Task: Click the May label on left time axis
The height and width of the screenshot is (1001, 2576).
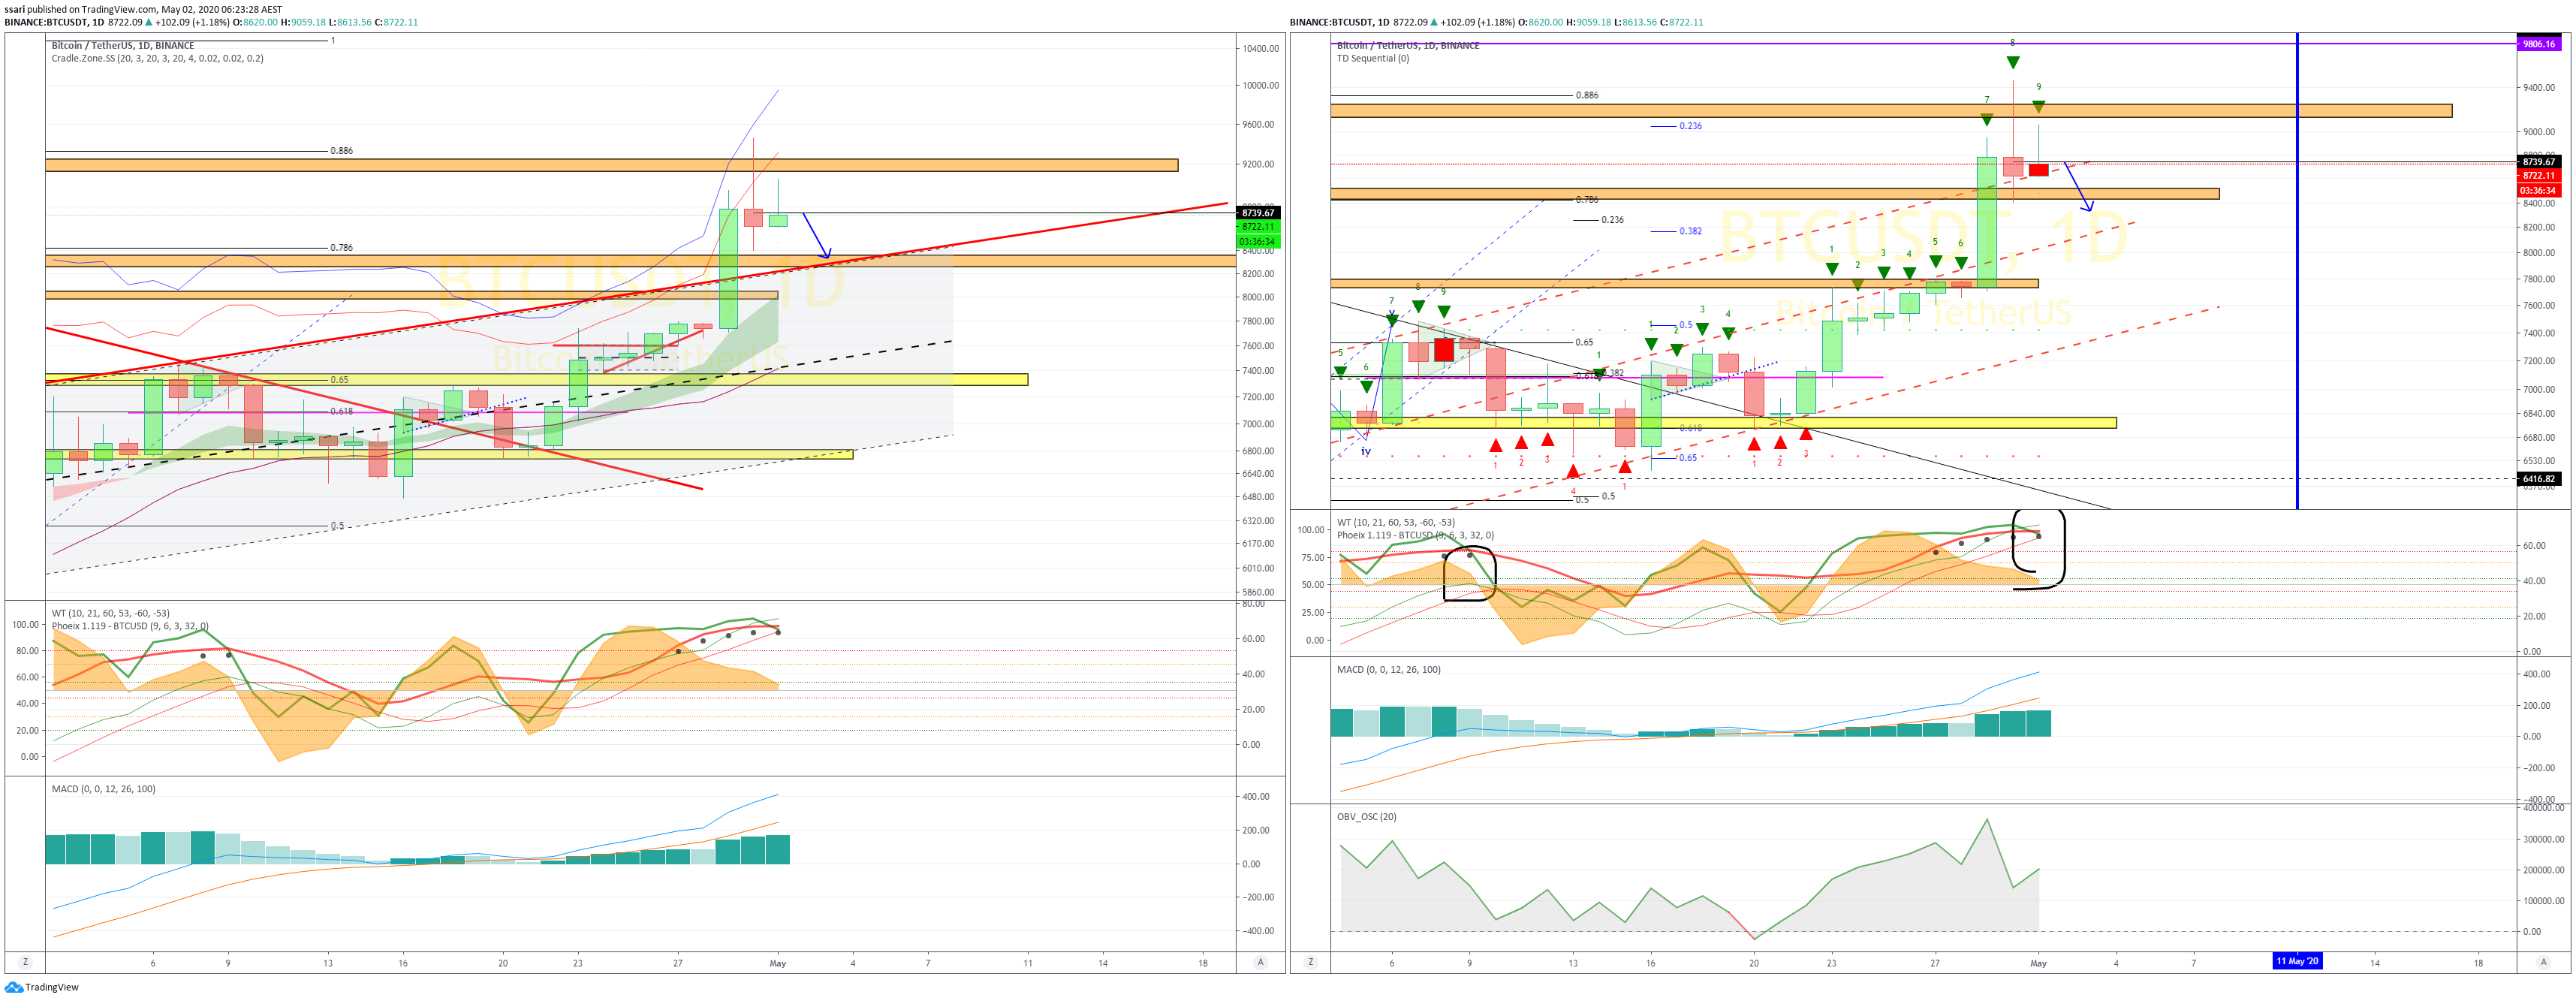Action: click(x=778, y=964)
